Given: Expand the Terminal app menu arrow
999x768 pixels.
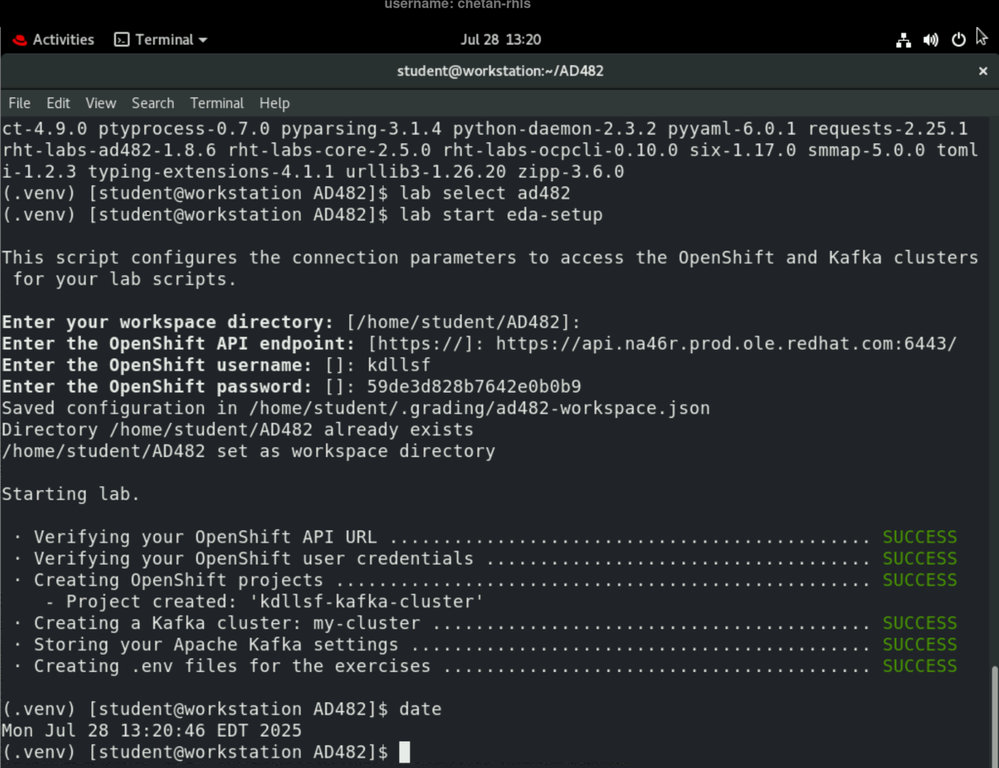Looking at the screenshot, I should [x=203, y=40].
